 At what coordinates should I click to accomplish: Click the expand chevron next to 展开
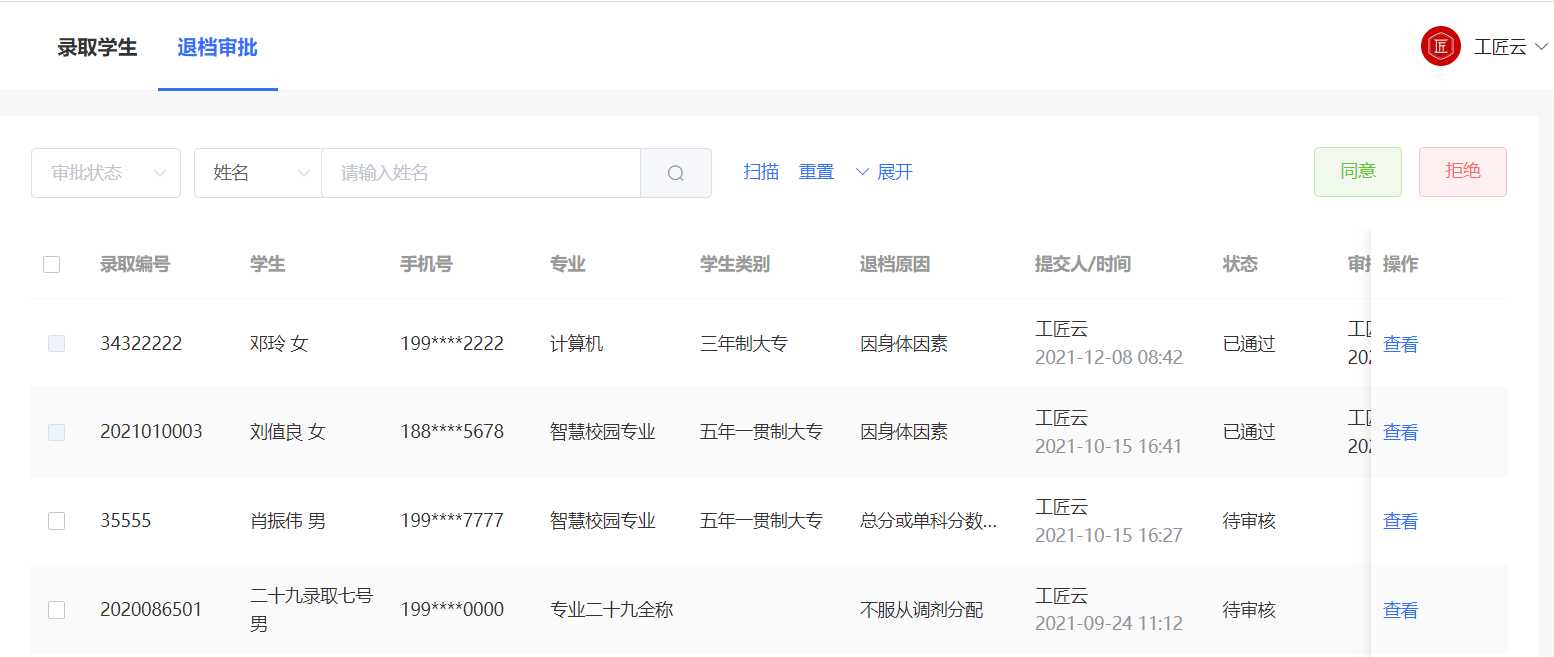click(x=862, y=172)
